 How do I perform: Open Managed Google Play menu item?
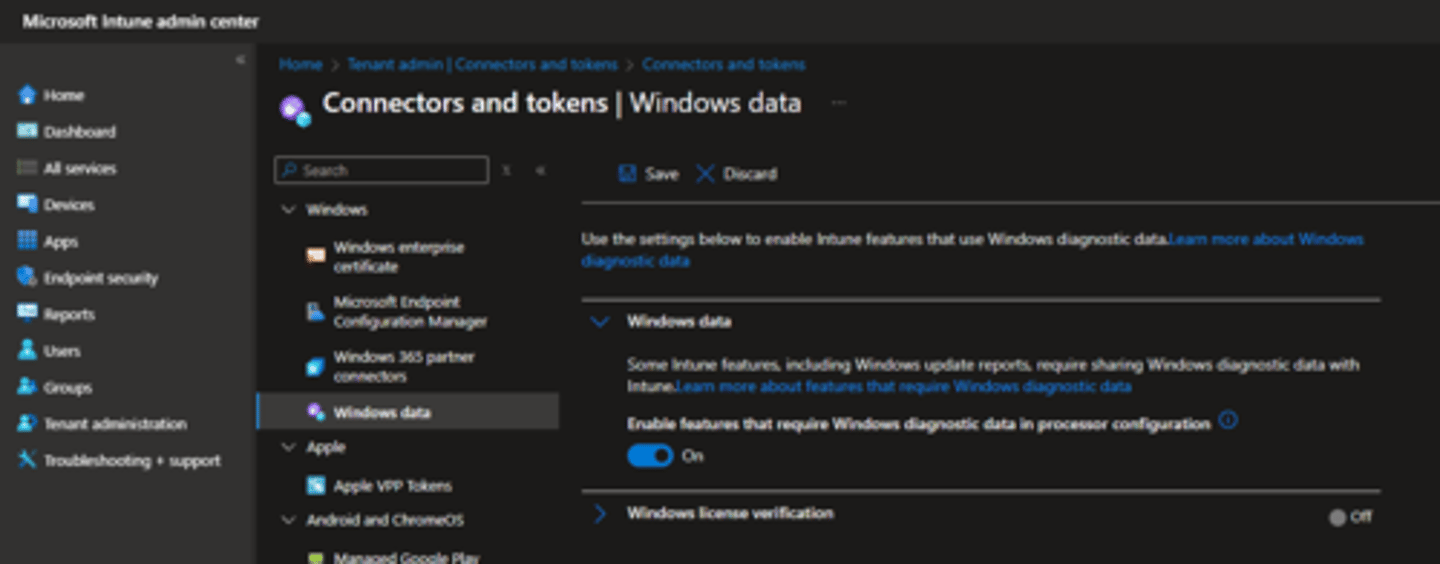[408, 558]
